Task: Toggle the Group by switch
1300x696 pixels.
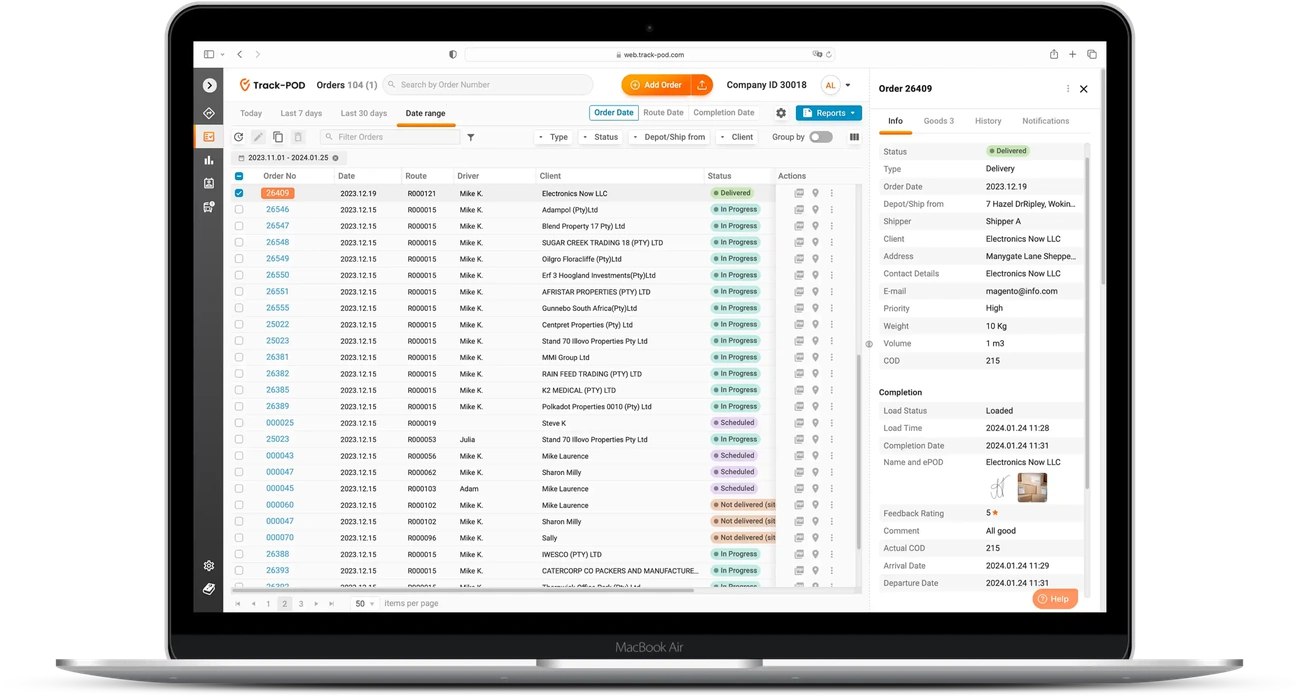Action: click(820, 137)
